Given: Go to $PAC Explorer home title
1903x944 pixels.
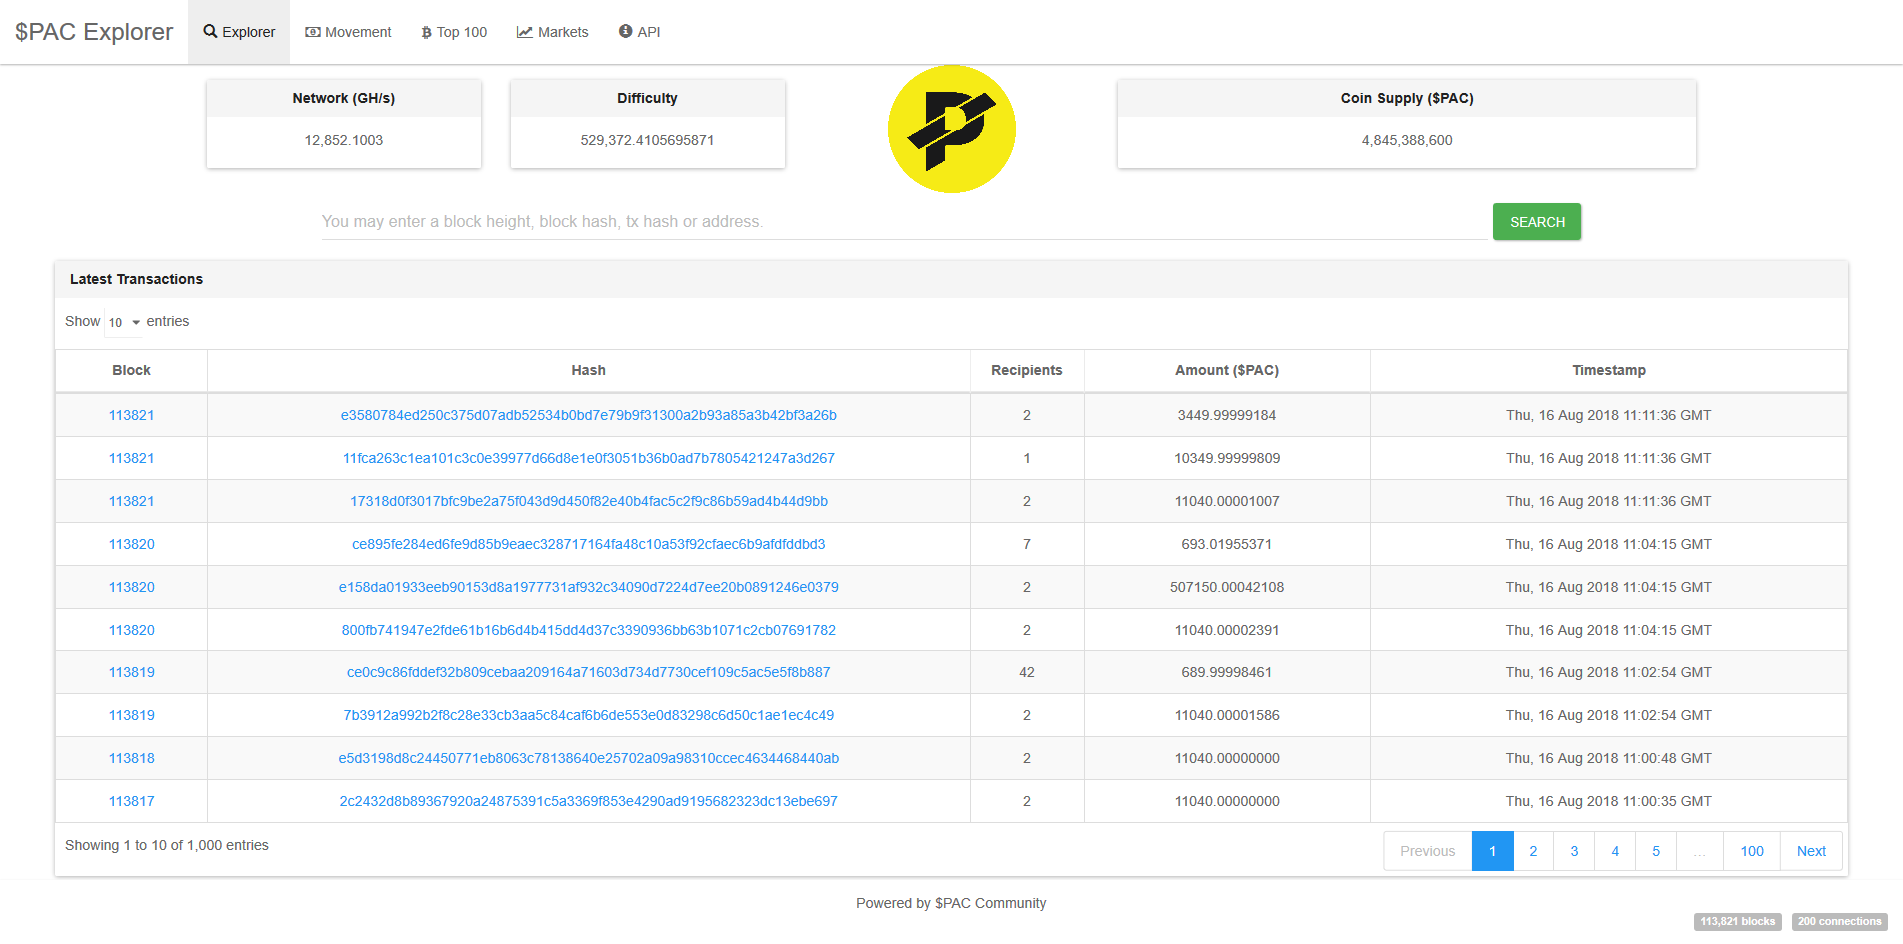Looking at the screenshot, I should pyautogui.click(x=94, y=32).
